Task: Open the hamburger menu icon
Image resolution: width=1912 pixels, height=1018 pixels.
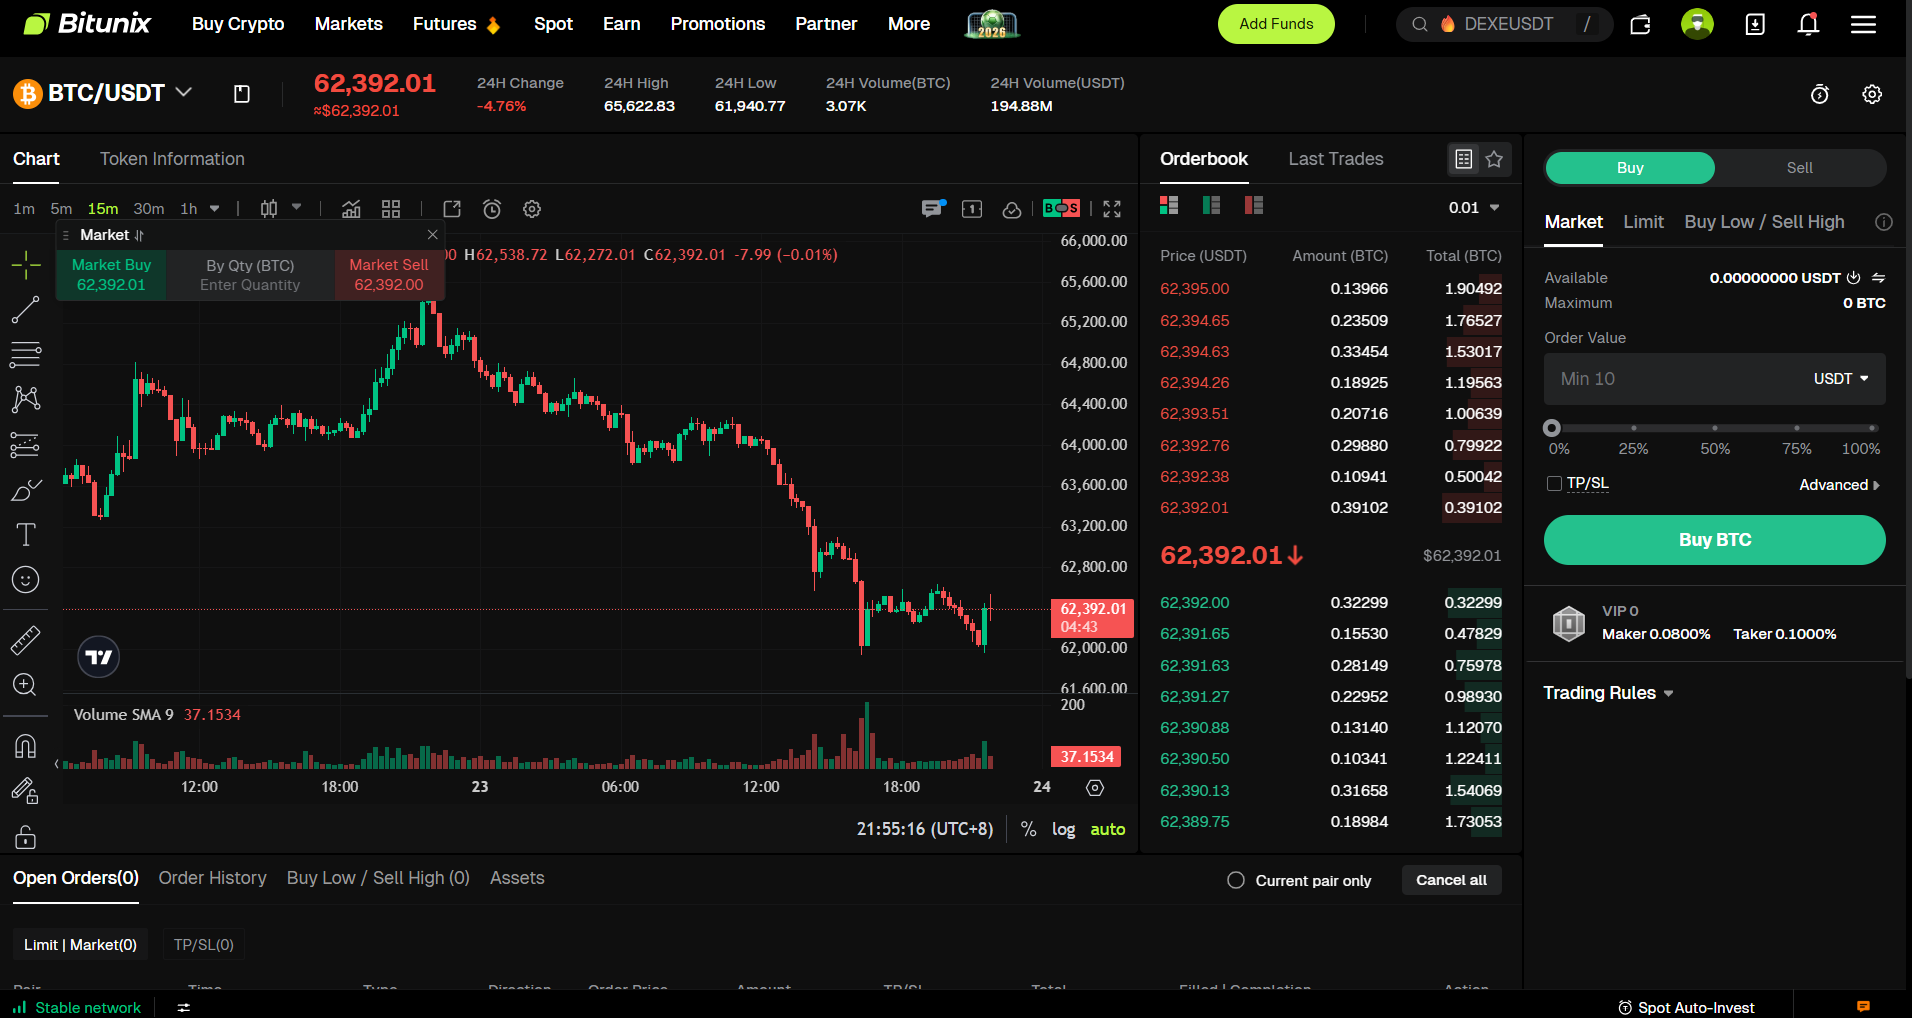Action: 1863,24
